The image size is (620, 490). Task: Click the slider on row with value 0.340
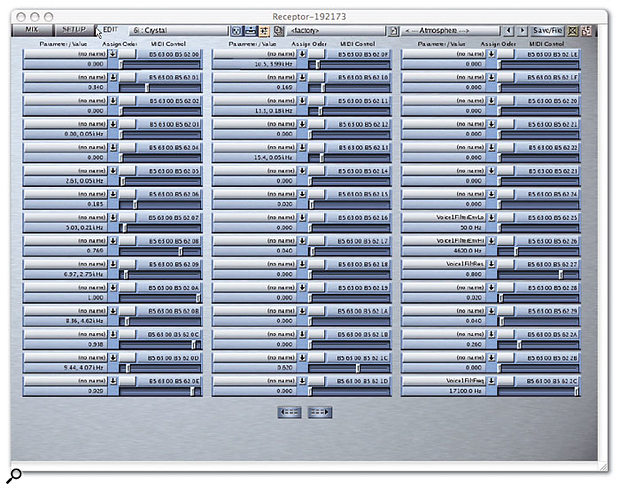[160, 87]
